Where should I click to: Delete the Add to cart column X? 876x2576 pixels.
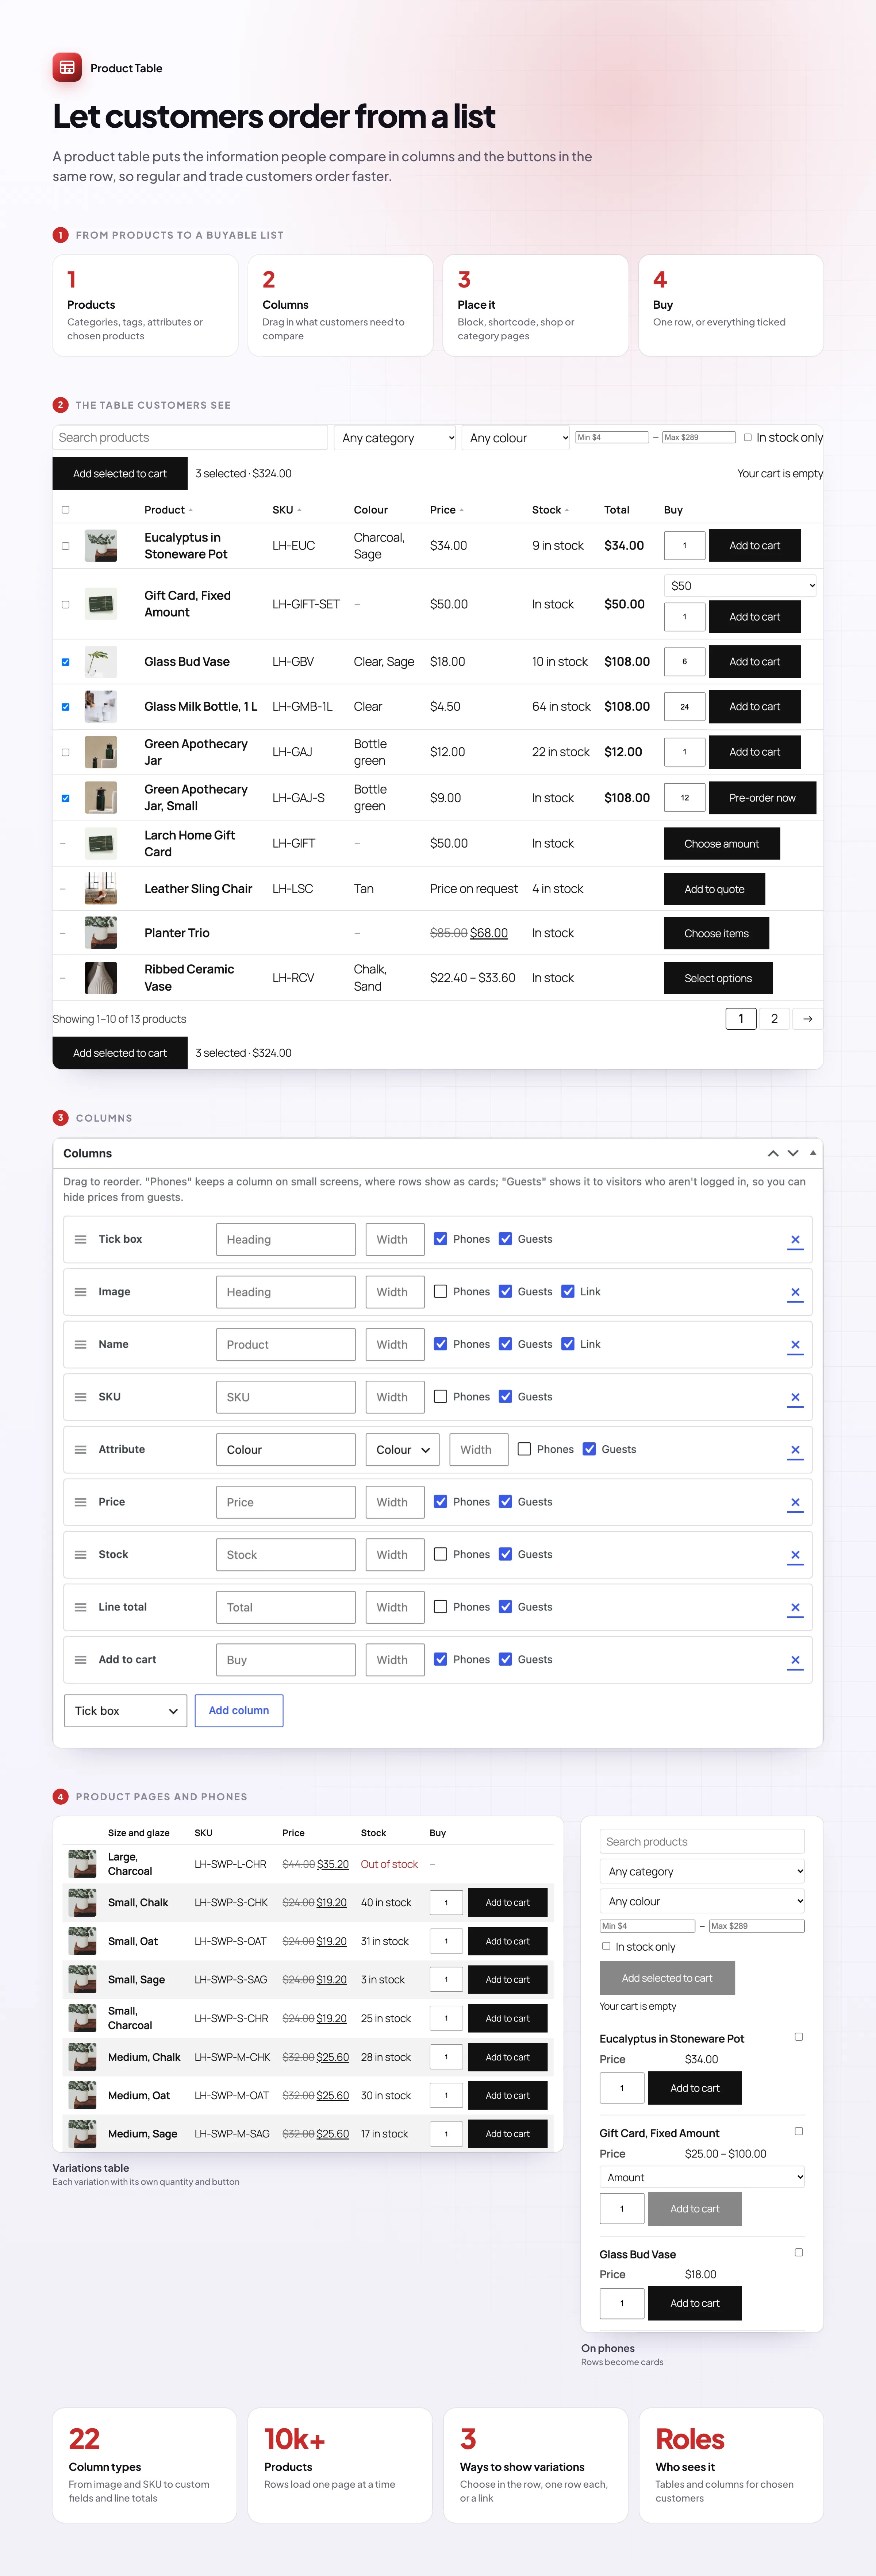click(x=795, y=1660)
